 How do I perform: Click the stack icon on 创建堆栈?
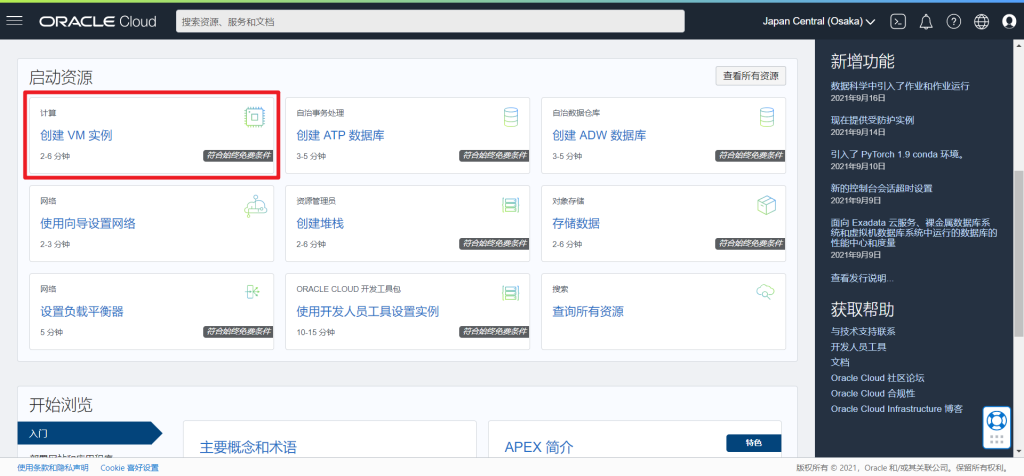[x=510, y=205]
